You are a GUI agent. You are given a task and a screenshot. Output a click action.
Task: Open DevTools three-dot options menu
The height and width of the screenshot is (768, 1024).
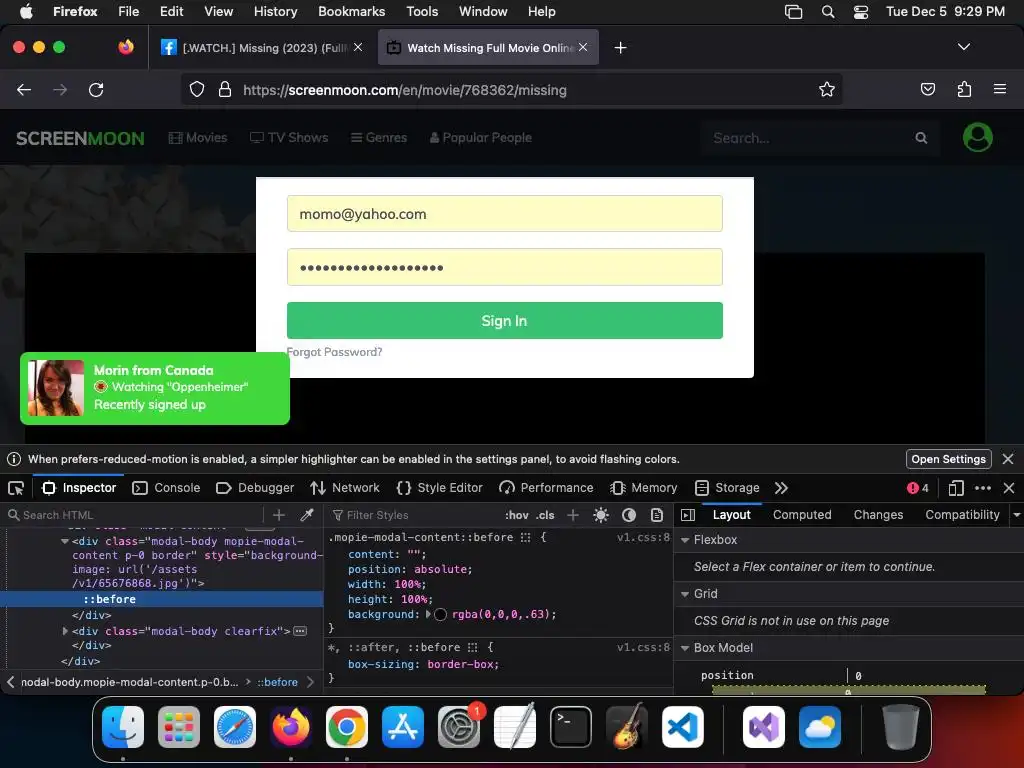click(x=982, y=488)
